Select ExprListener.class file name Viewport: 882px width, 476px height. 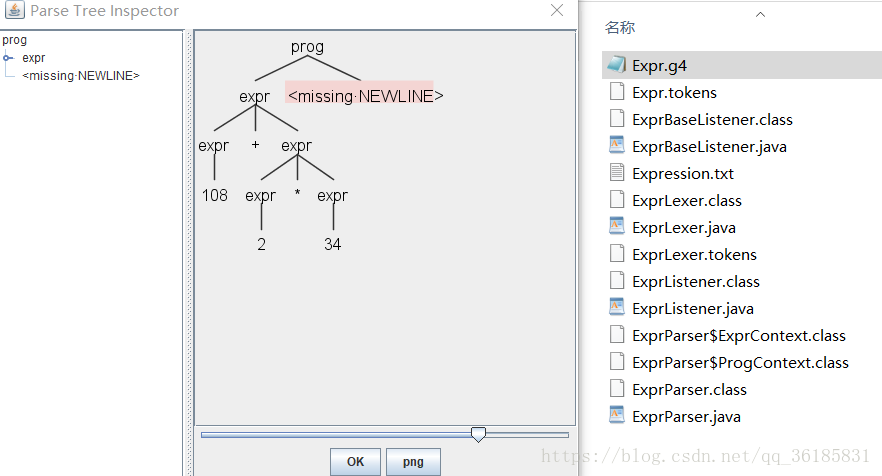coord(696,282)
